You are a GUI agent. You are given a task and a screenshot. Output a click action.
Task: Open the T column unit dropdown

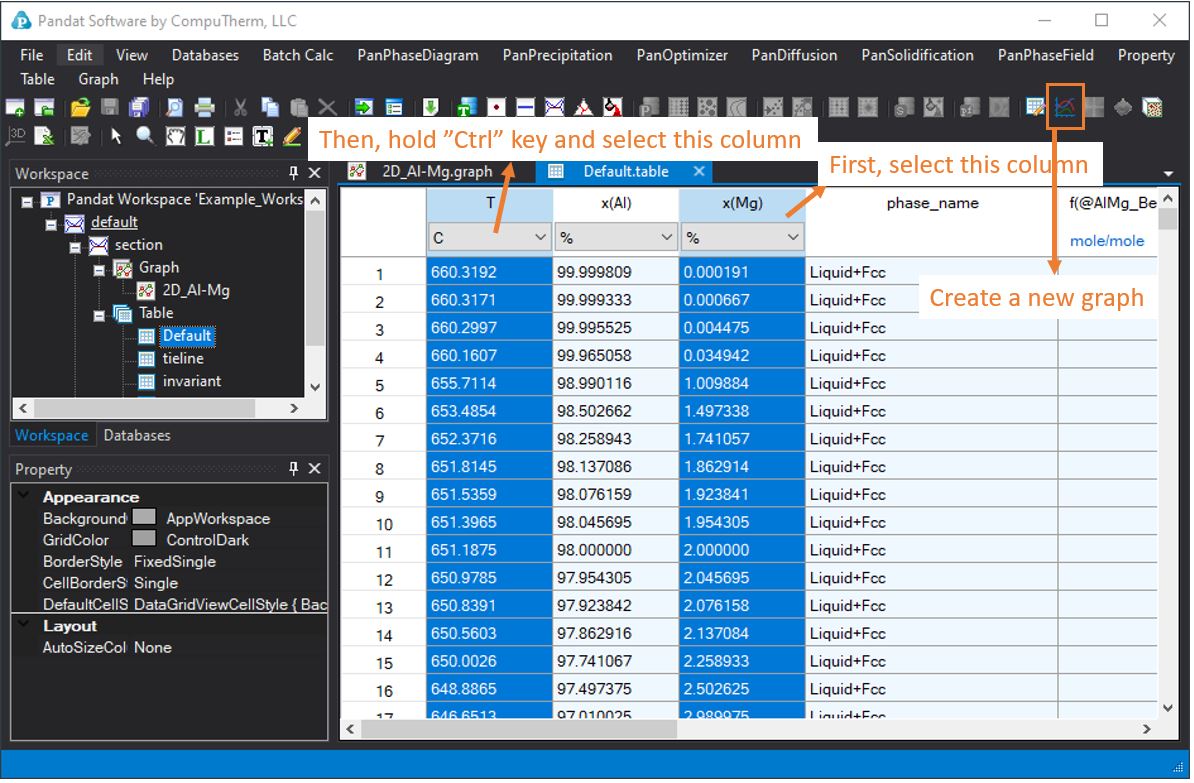click(x=540, y=238)
